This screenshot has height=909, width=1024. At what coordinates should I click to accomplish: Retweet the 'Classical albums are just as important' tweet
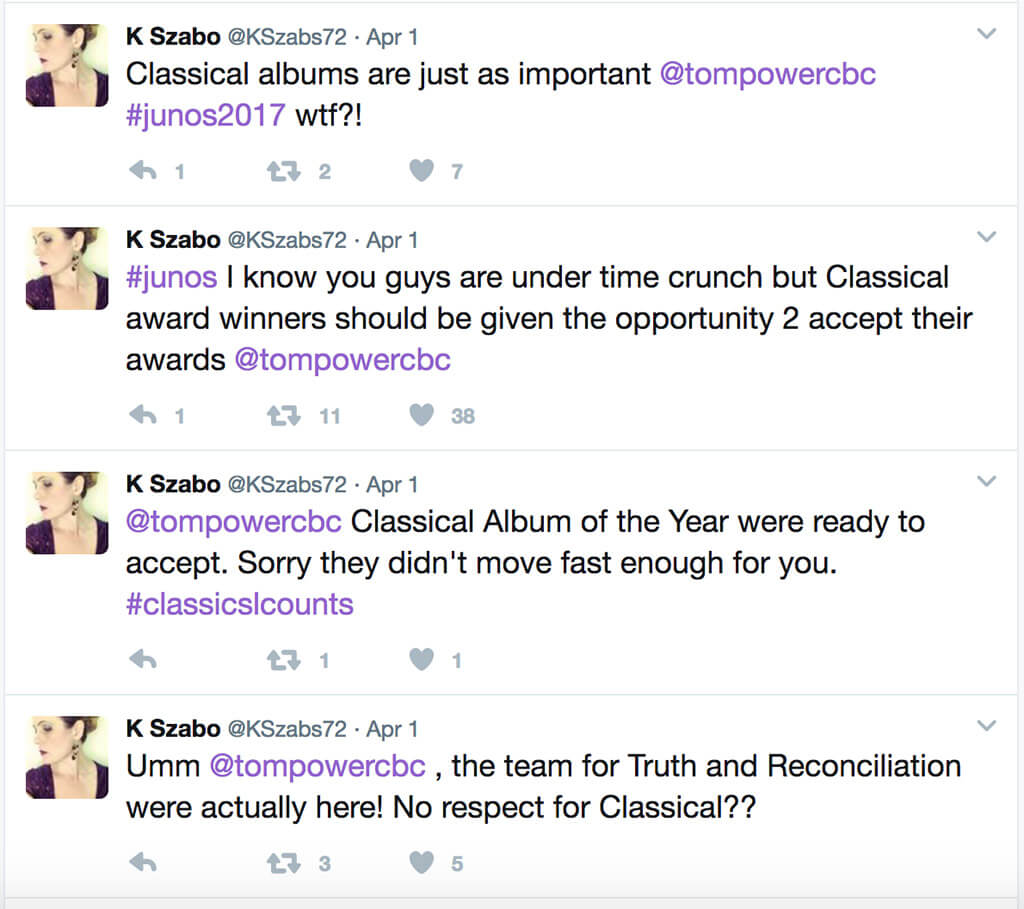click(283, 172)
